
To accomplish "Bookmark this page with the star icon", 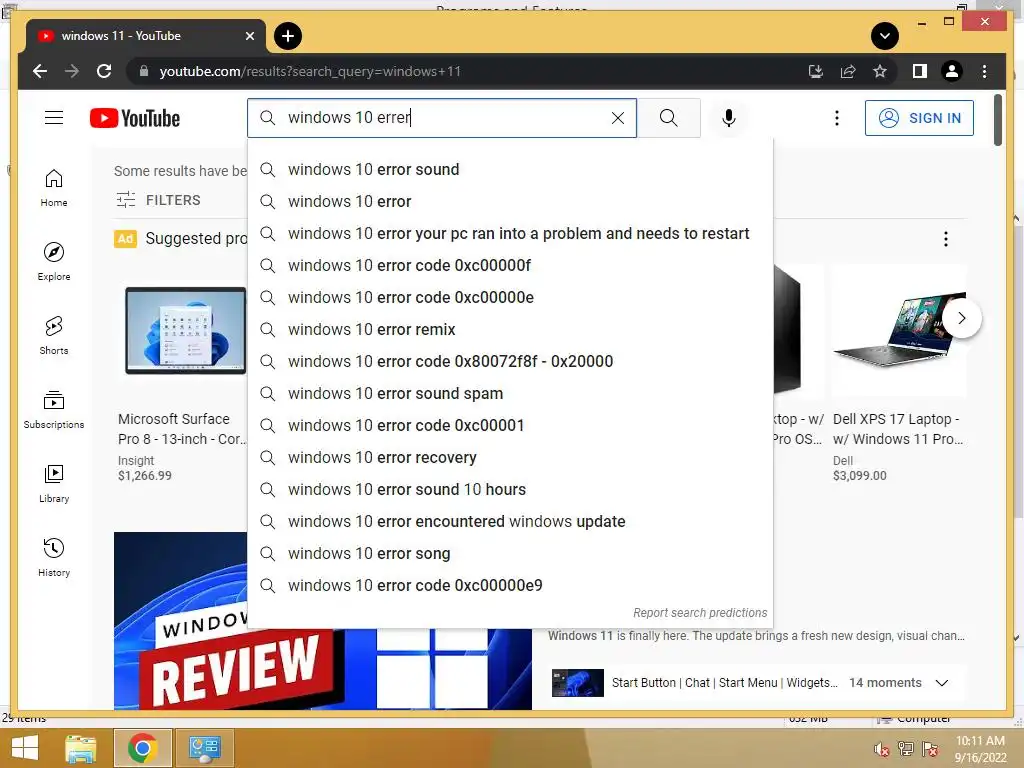I will coord(880,71).
